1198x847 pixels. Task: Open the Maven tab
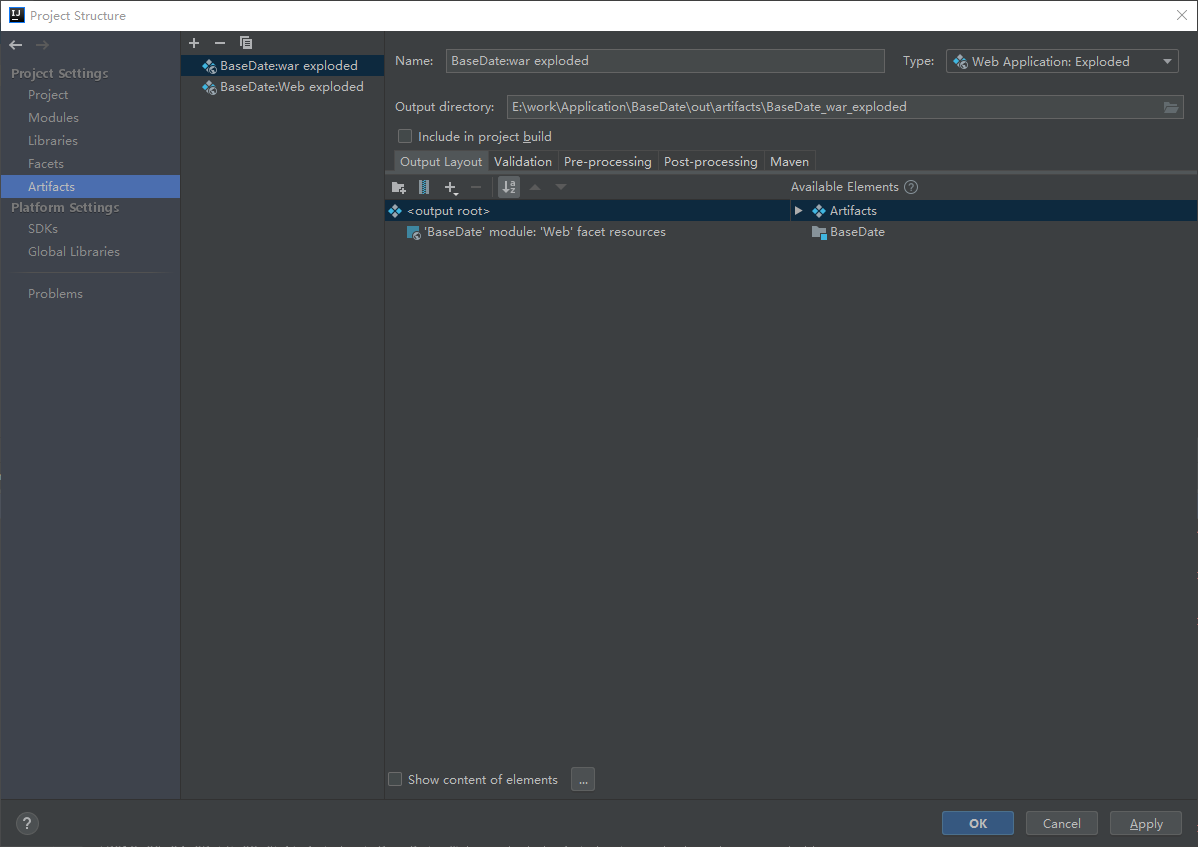point(789,161)
